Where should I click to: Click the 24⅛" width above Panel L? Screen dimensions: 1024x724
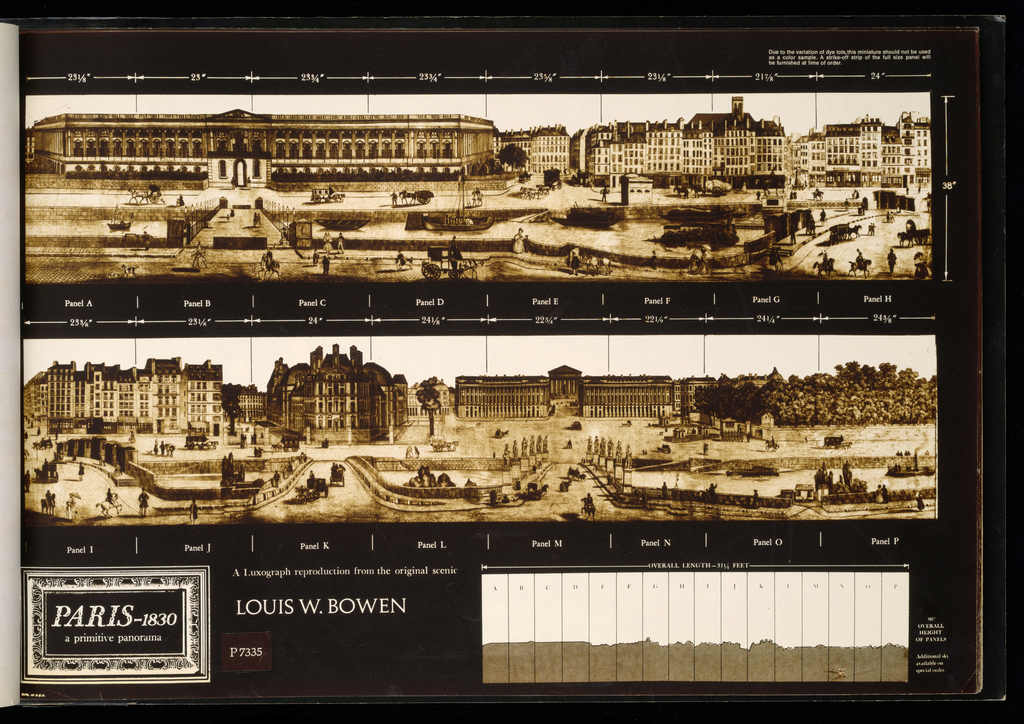click(x=432, y=320)
